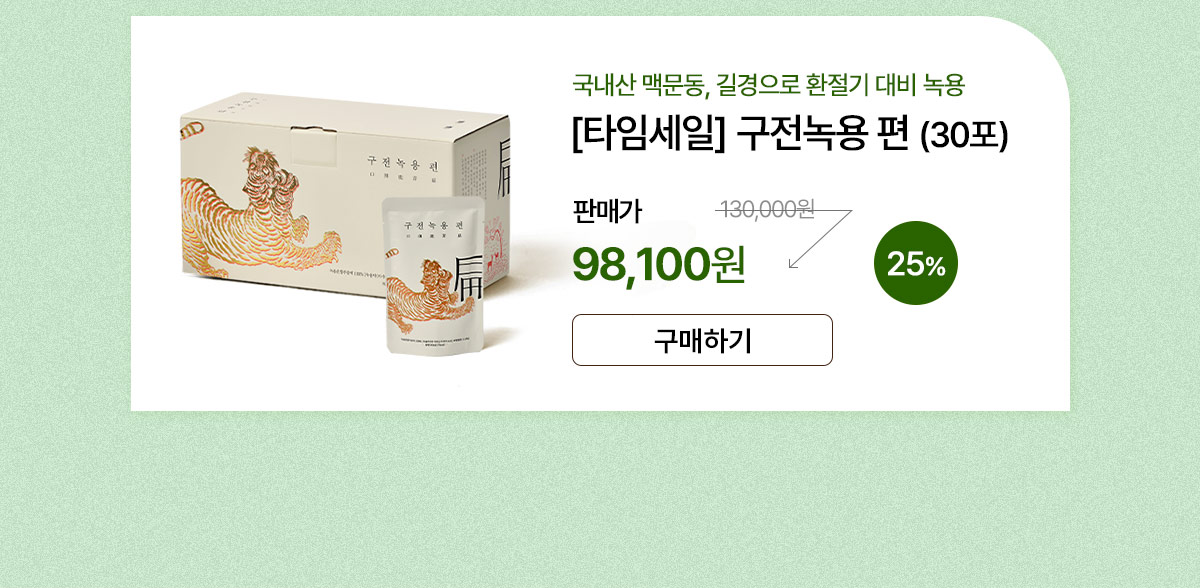1200x588 pixels.
Task: Click the diagonal price-drop arrow
Action: click(x=820, y=238)
